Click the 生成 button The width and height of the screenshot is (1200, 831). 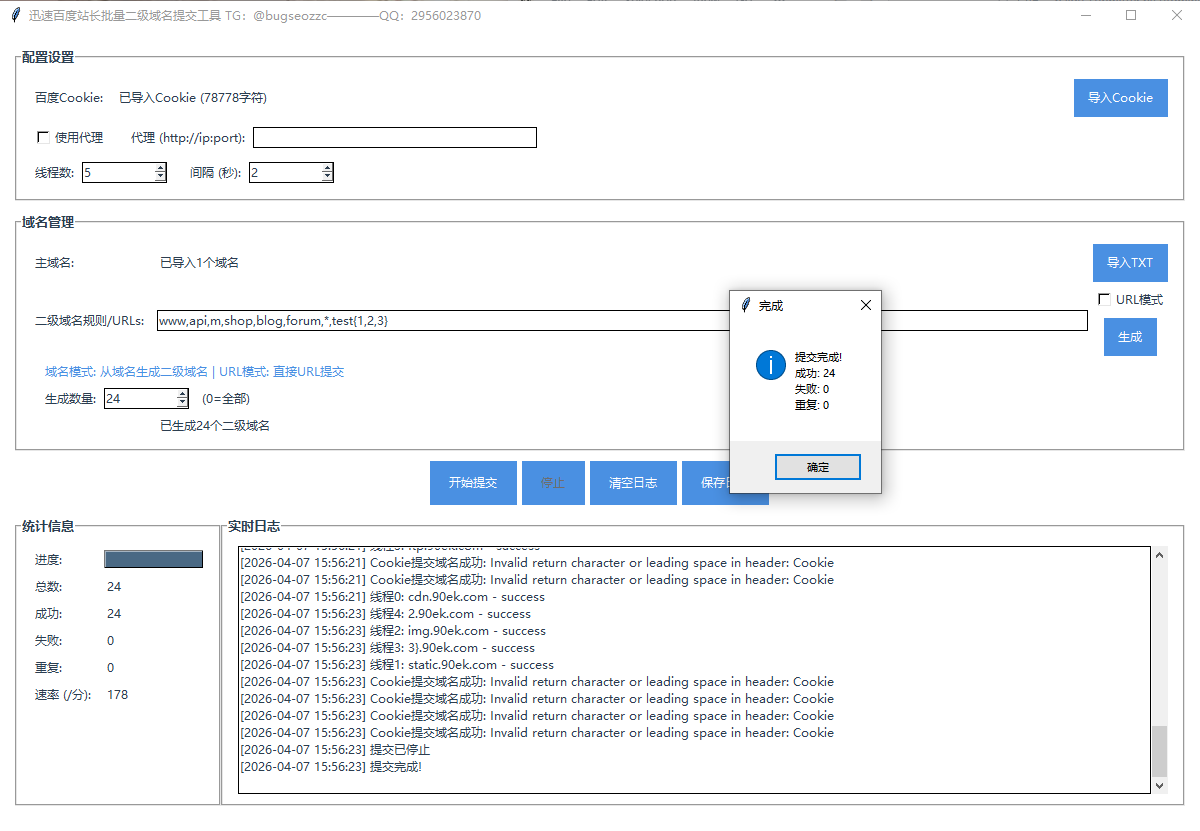(1130, 337)
